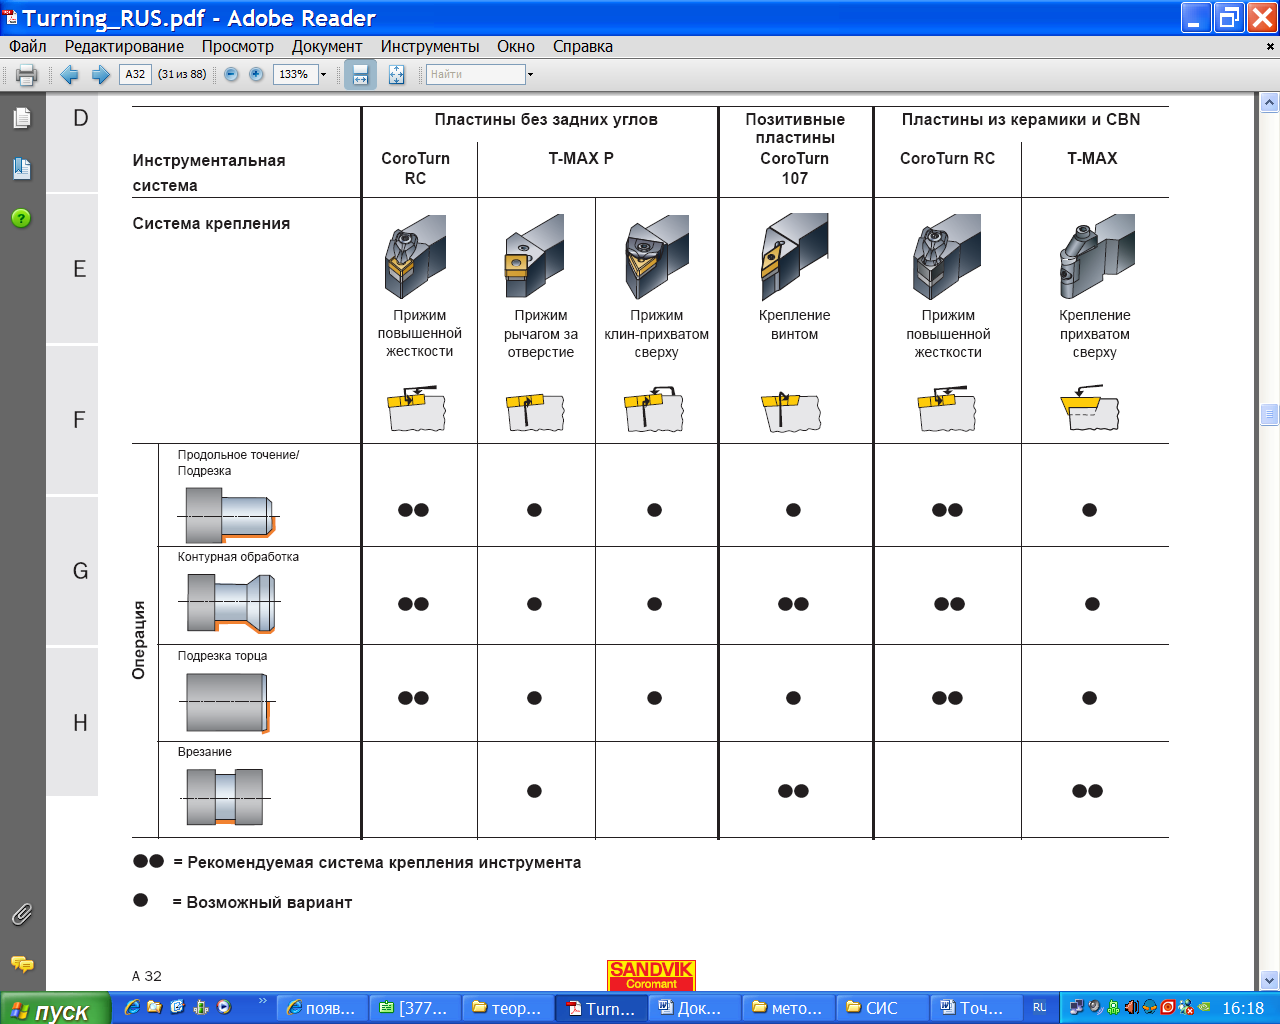Screen dimensions: 1280x1024
Task: Zoom out with the minus button
Action: pyautogui.click(x=231, y=74)
